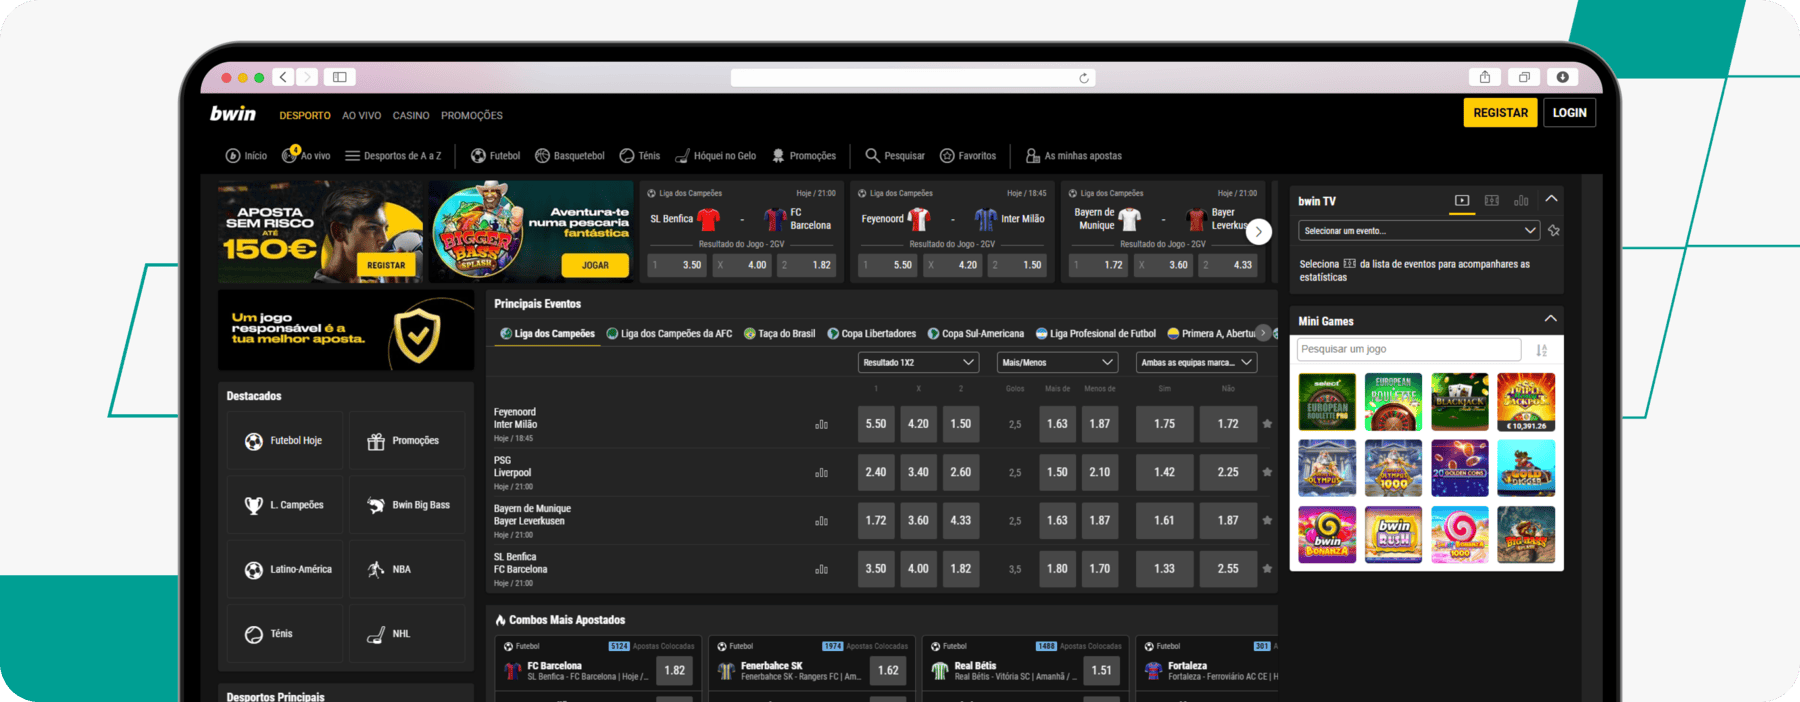Sort Mini Games alphabetically

click(x=1542, y=350)
